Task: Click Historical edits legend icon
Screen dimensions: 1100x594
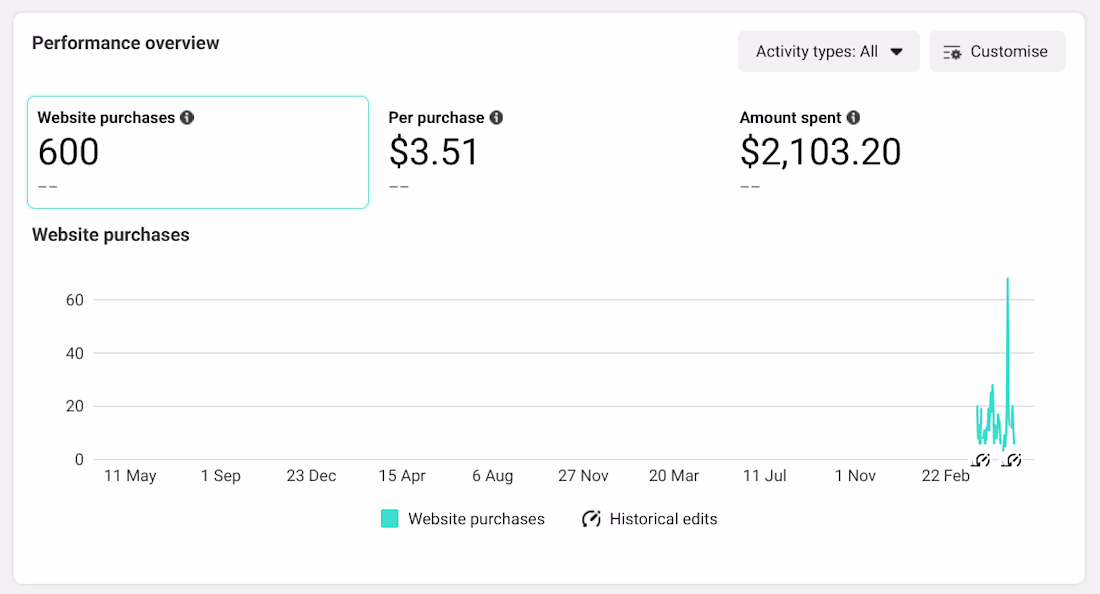Action: (x=591, y=519)
